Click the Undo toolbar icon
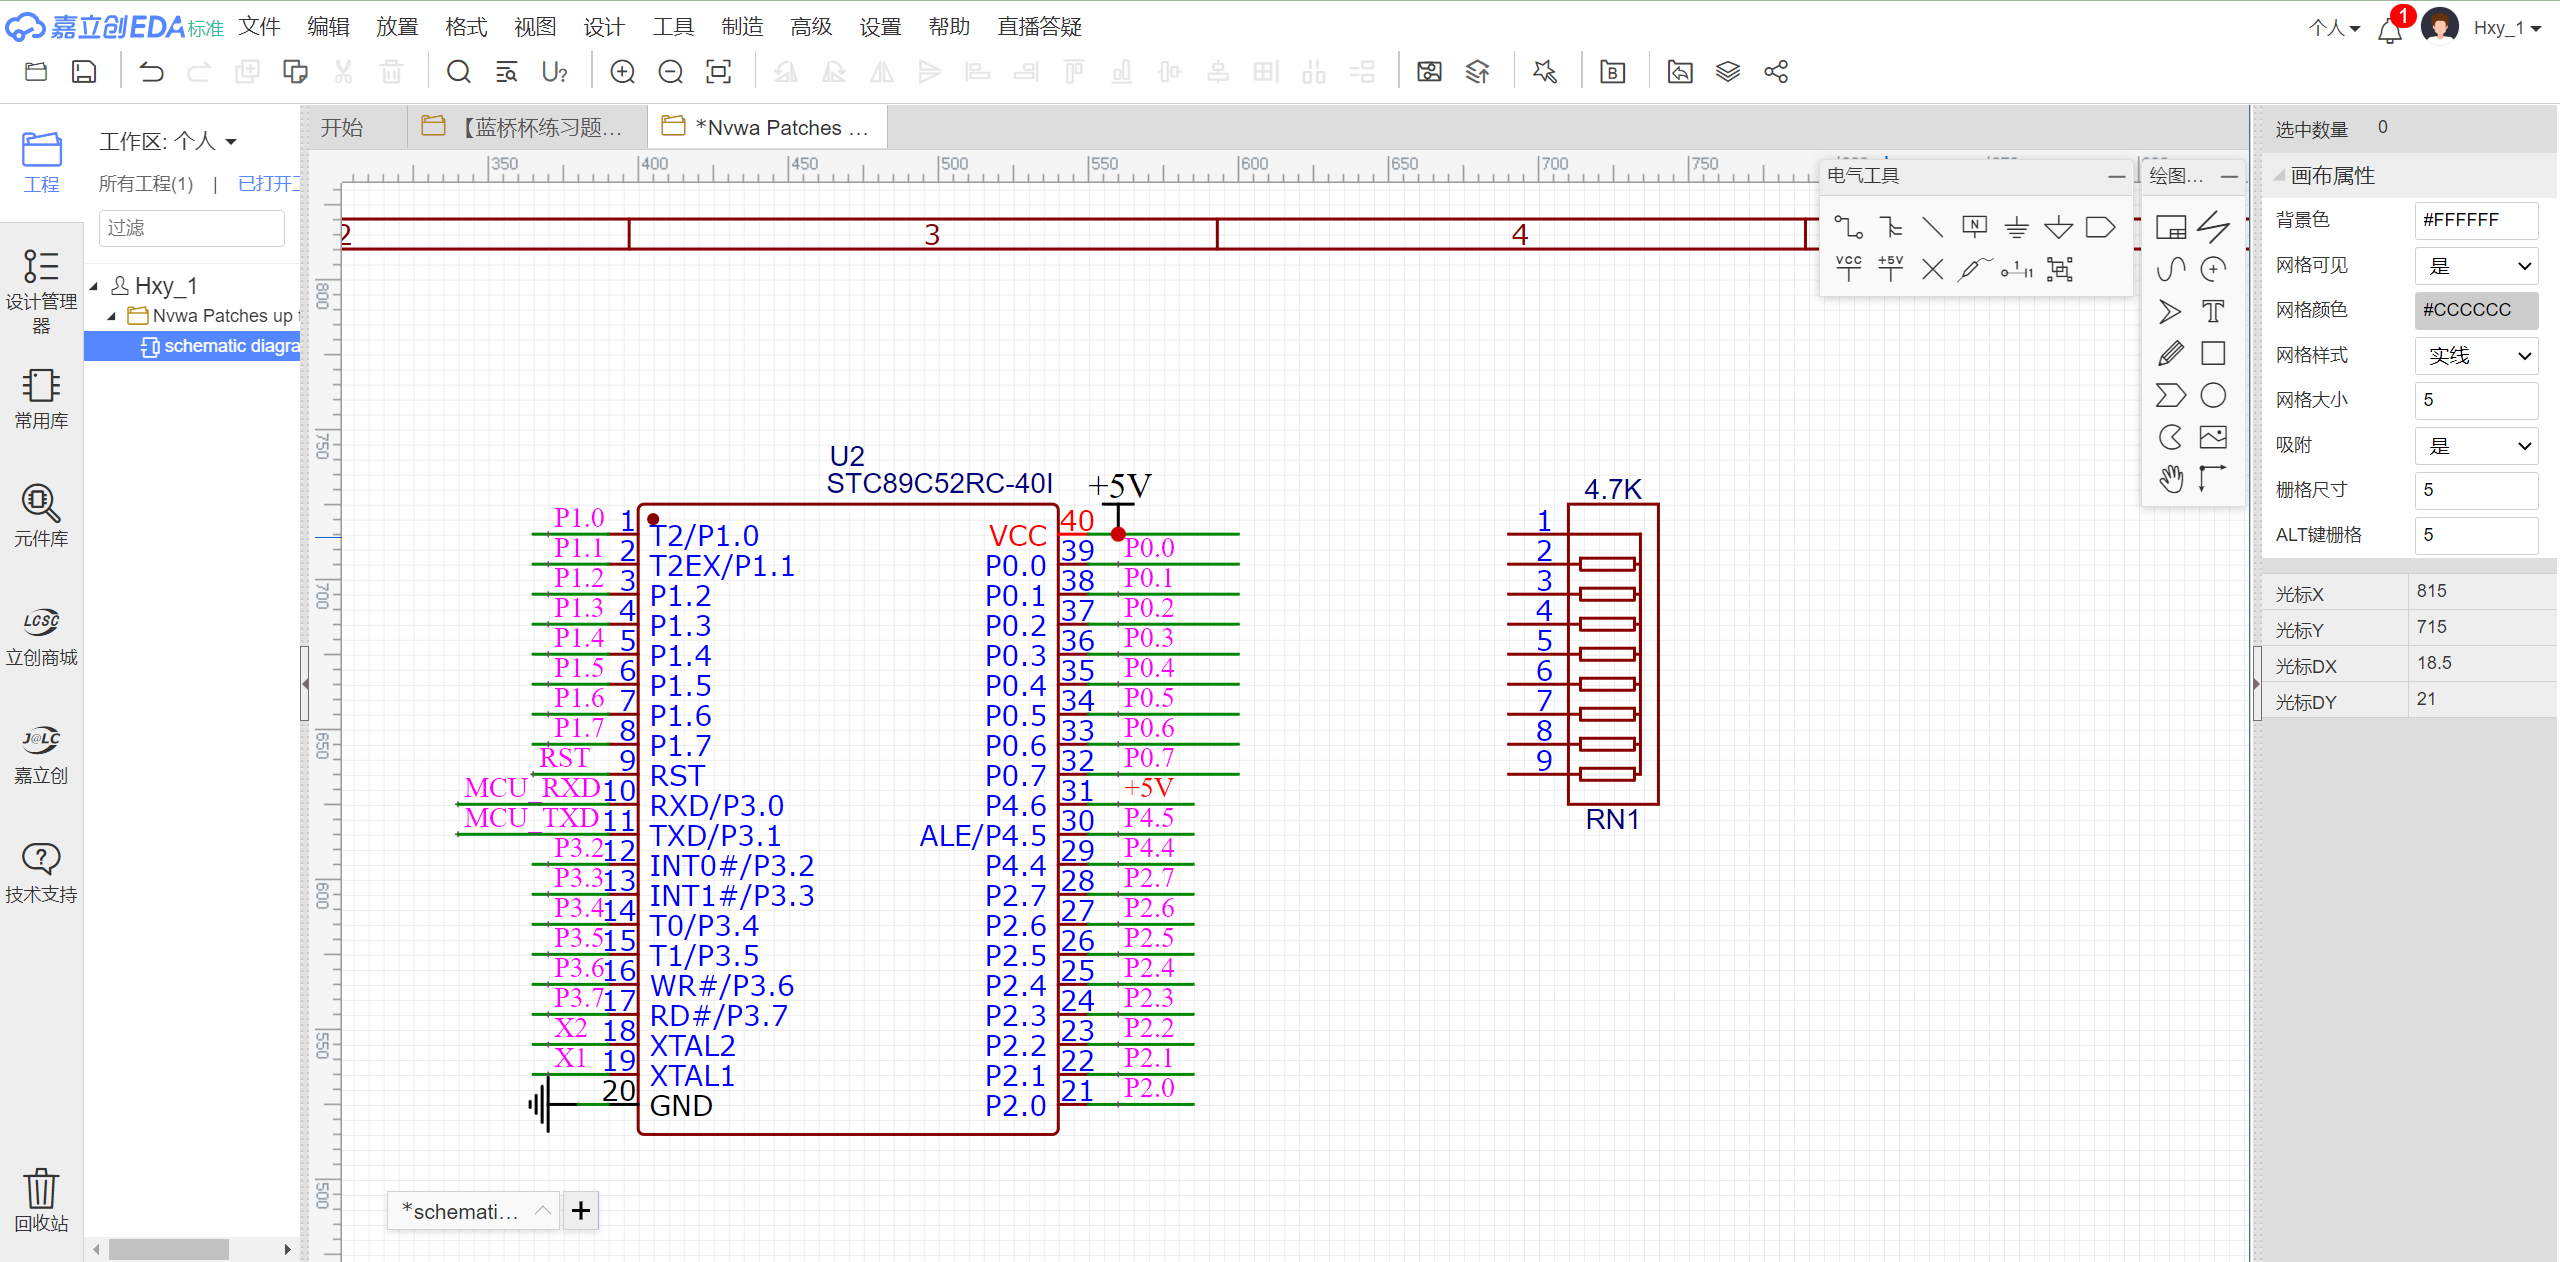Screen dimensions: 2560x1262 click(x=151, y=72)
